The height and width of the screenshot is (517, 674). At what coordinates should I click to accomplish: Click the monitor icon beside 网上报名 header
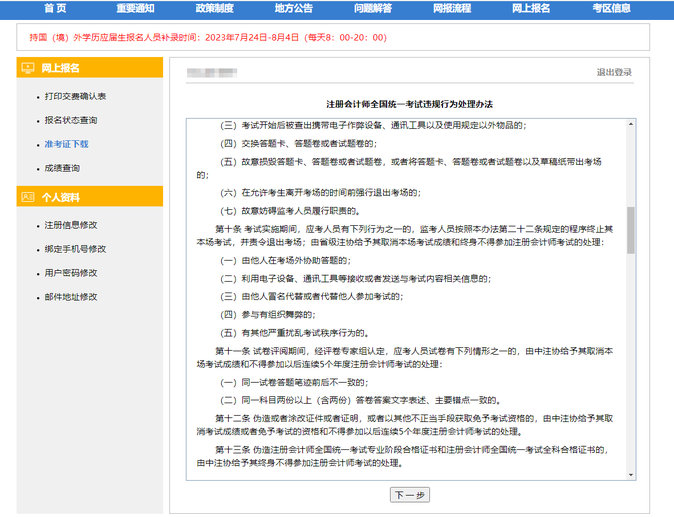(28, 68)
